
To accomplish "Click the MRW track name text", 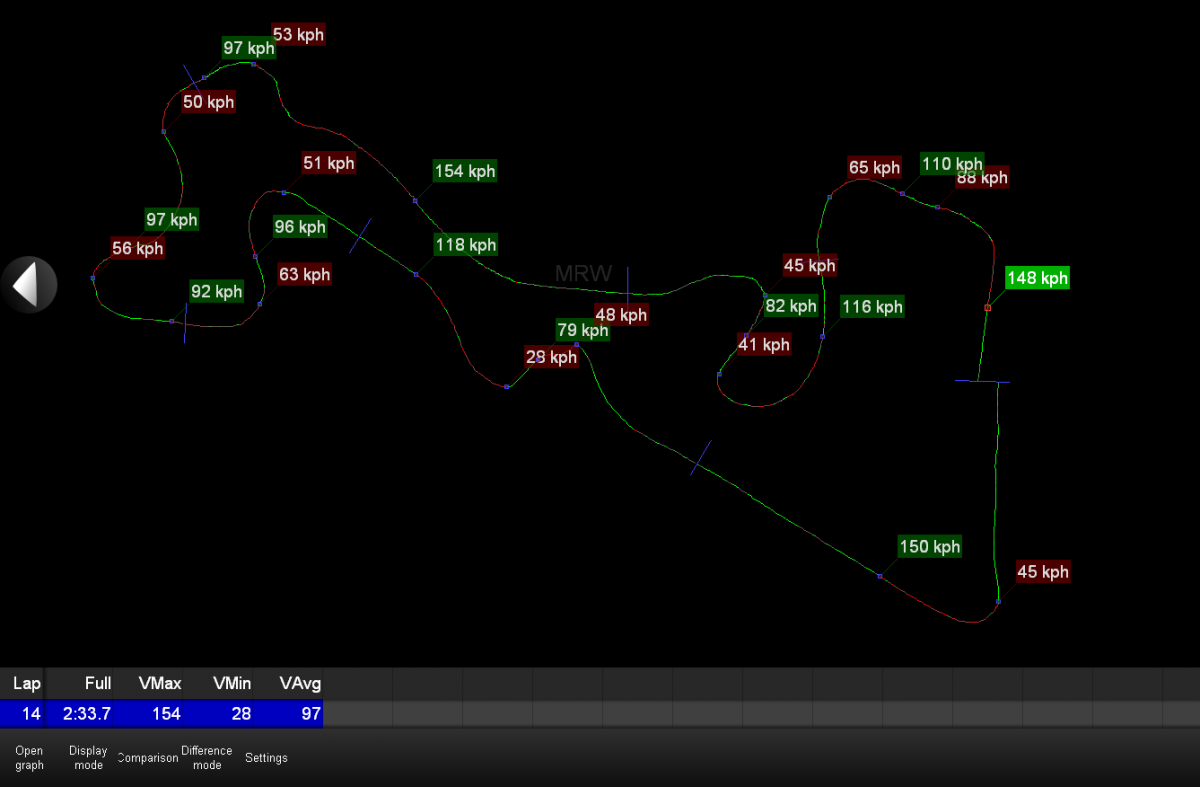I will (x=584, y=274).
